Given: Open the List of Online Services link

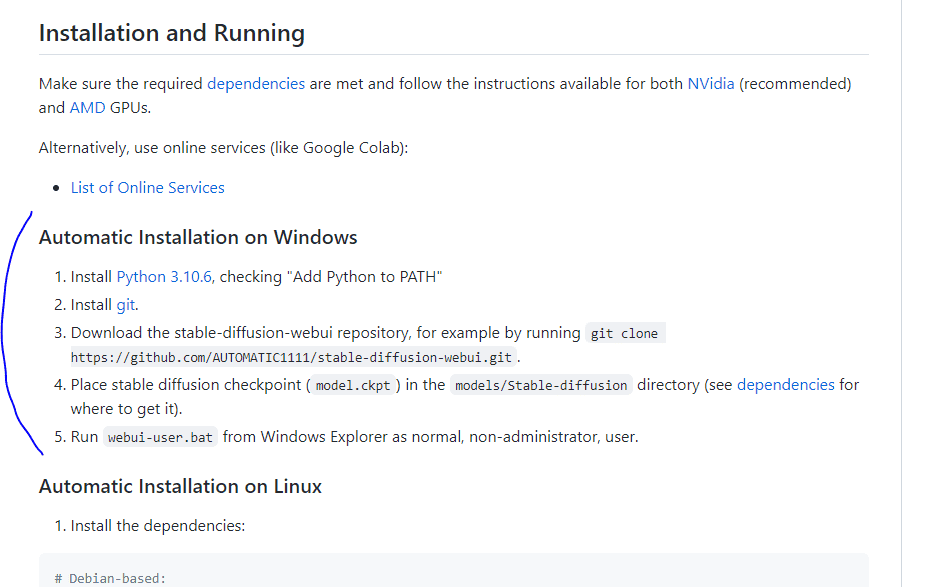Looking at the screenshot, I should [148, 188].
